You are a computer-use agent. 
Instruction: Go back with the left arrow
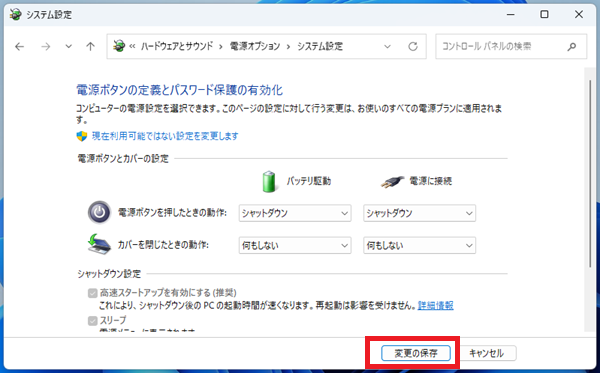pyautogui.click(x=20, y=47)
